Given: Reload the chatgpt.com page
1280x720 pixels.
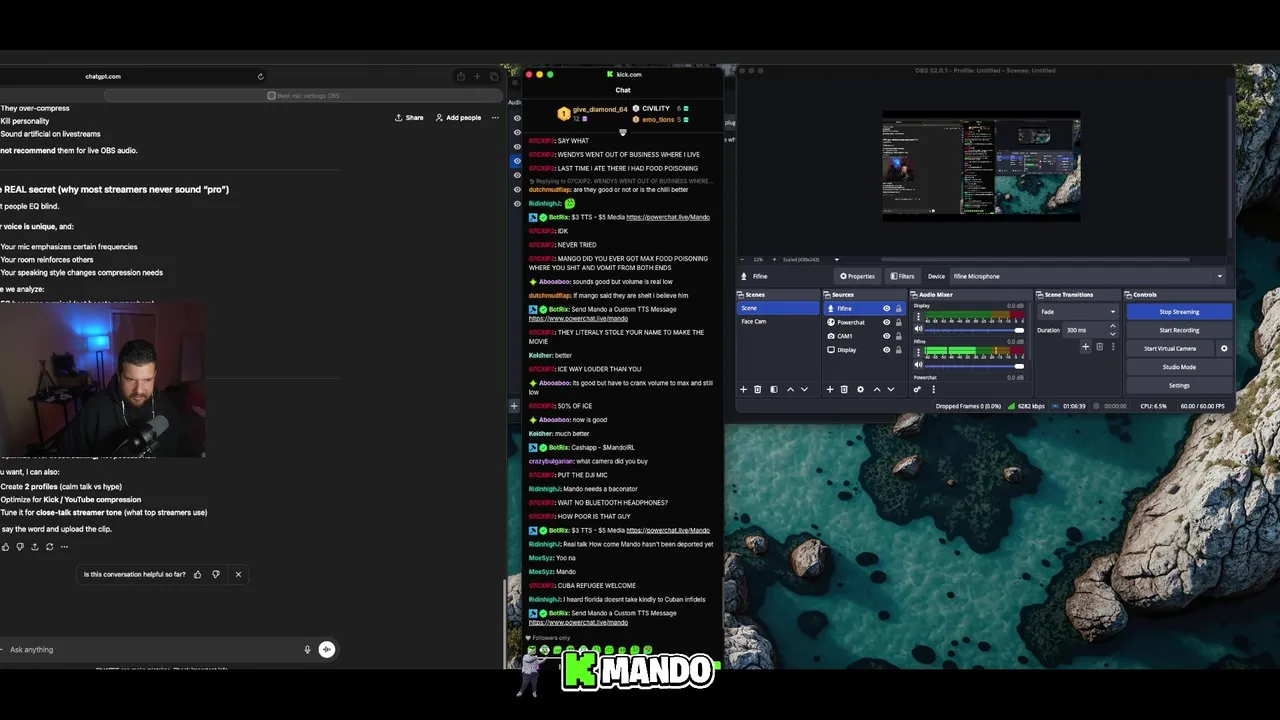Looking at the screenshot, I should 260,76.
